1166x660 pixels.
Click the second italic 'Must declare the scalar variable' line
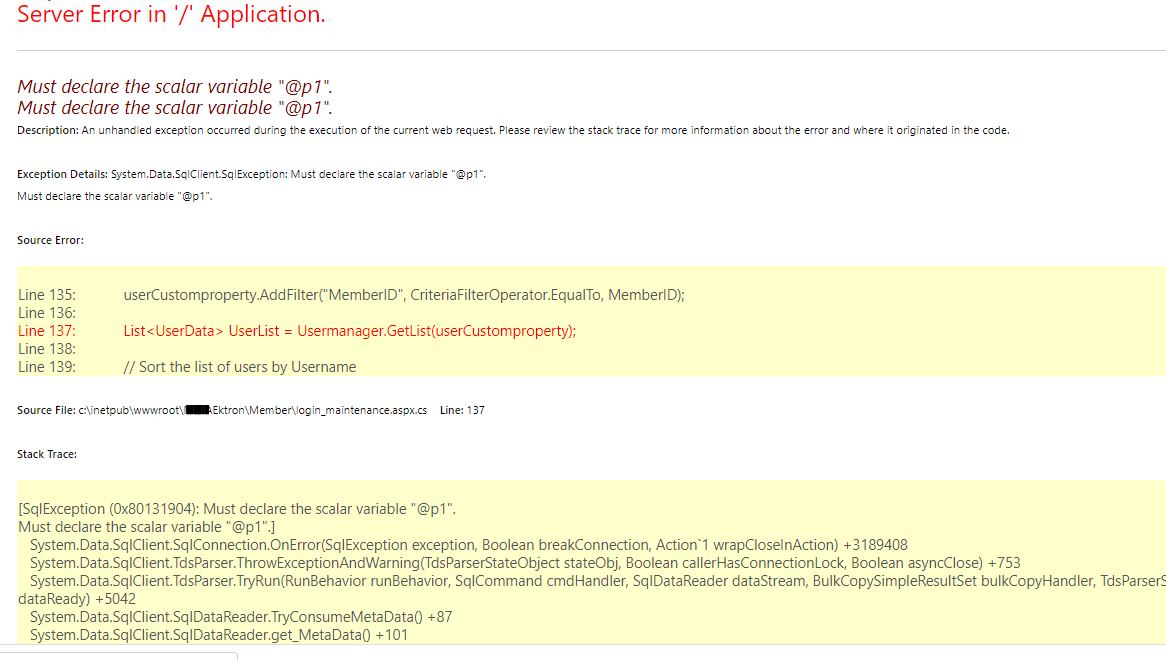click(x=175, y=108)
